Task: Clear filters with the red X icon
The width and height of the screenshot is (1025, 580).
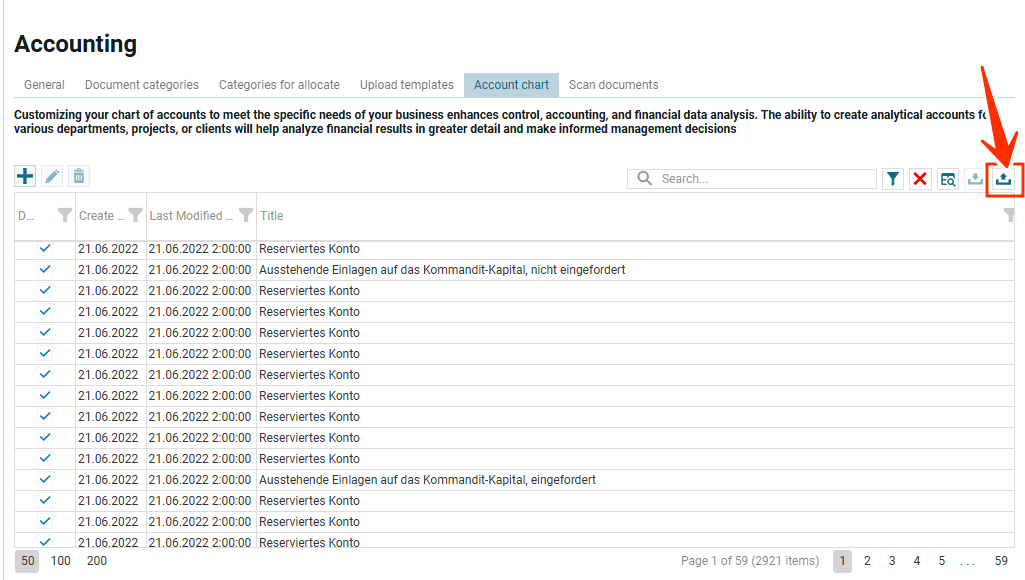Action: coord(920,179)
